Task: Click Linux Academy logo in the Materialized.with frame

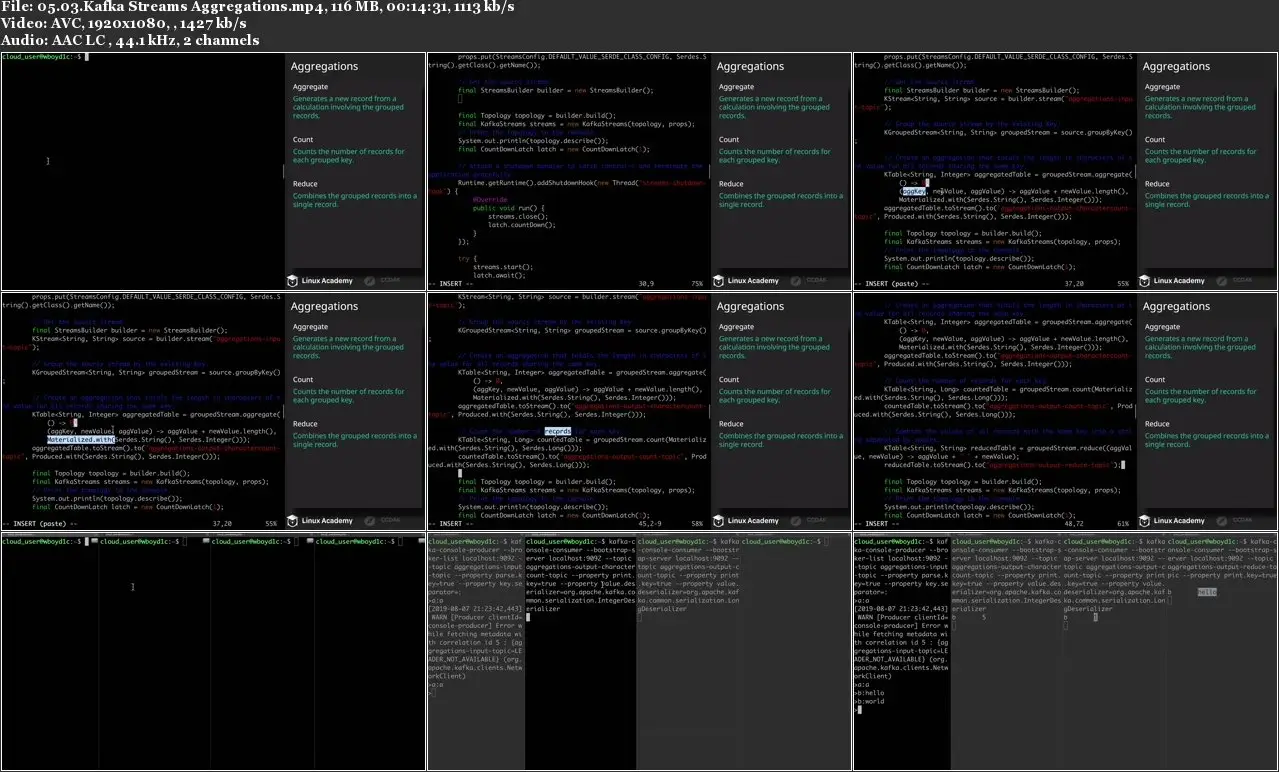Action: click(320, 521)
